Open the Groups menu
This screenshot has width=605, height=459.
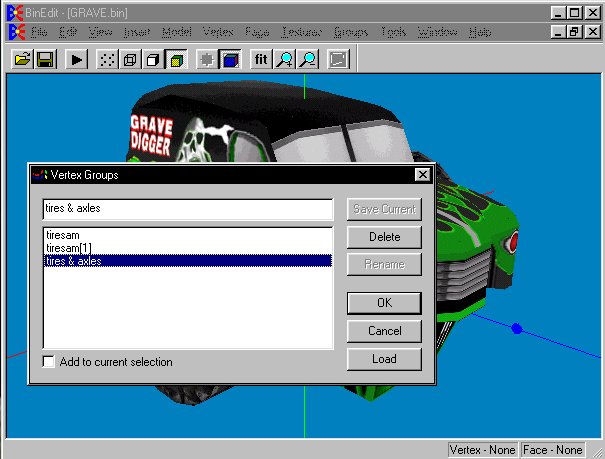(x=350, y=32)
